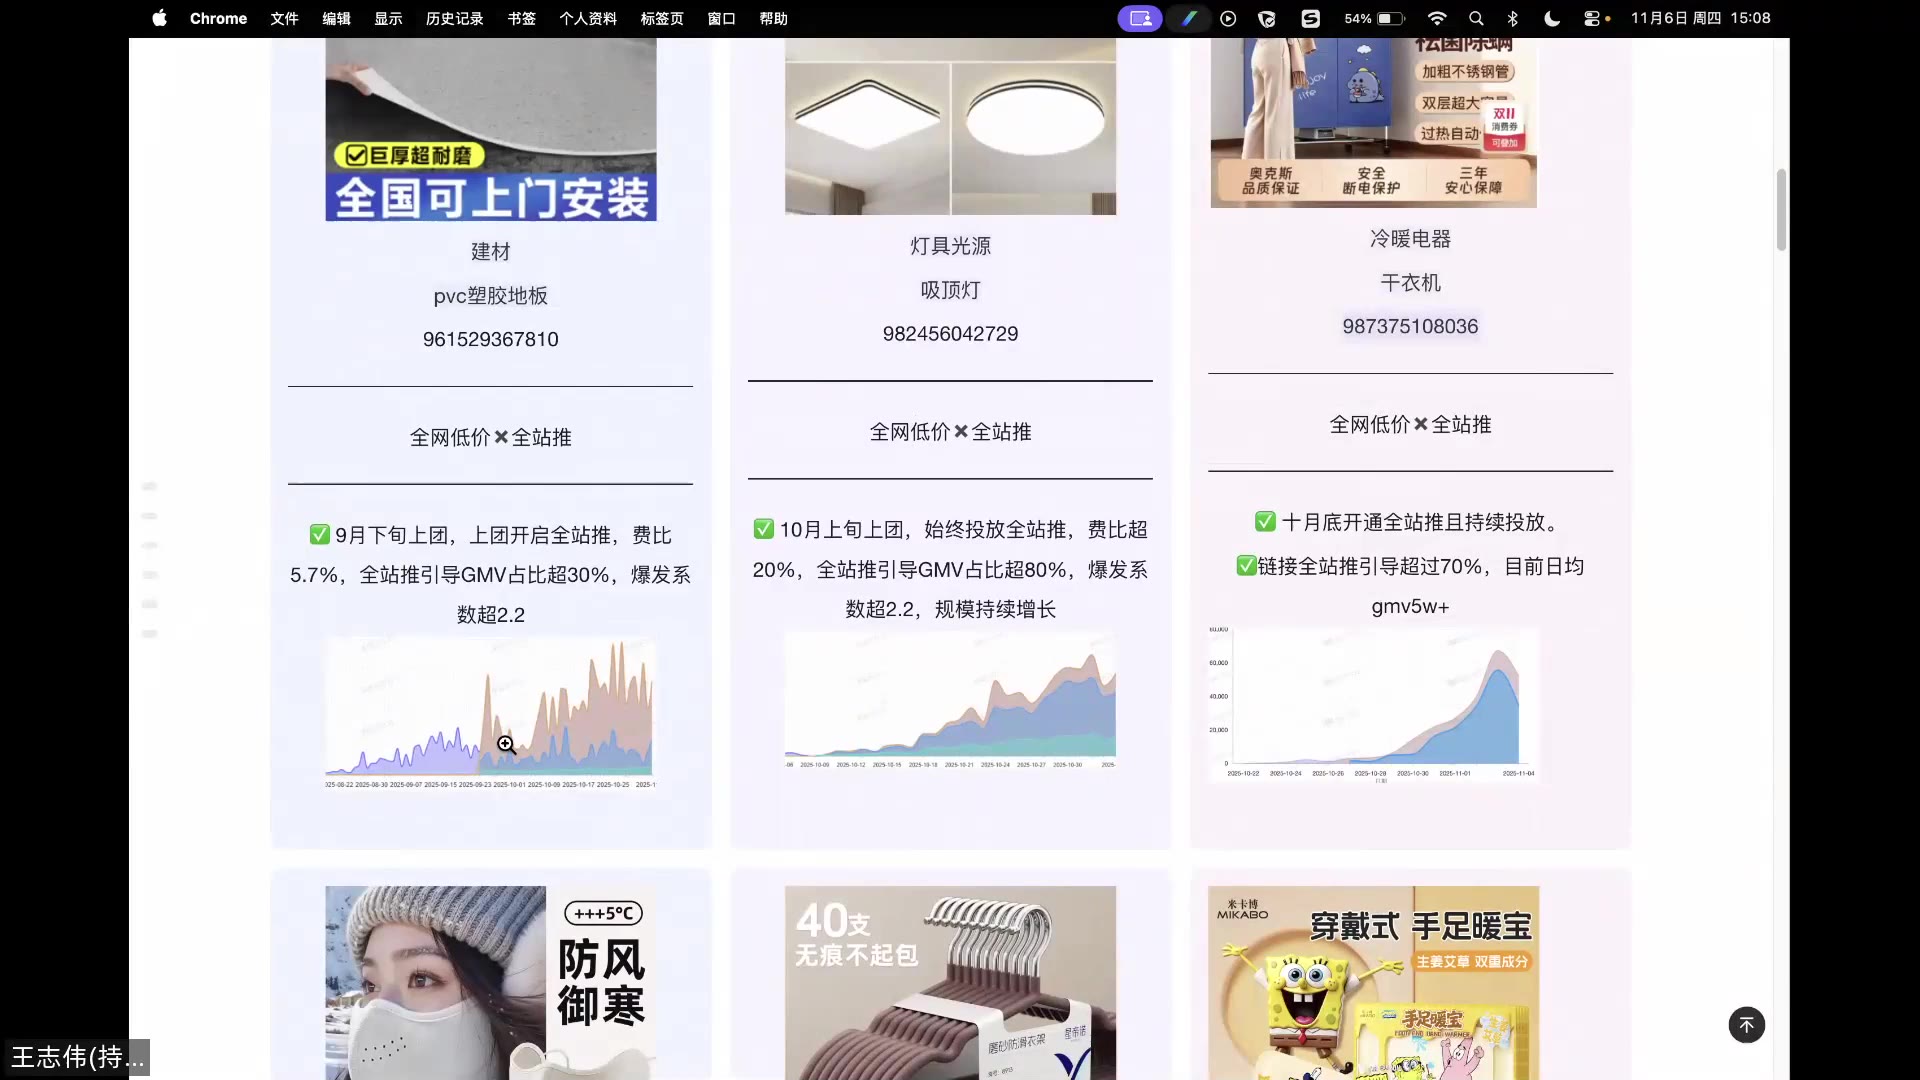Open the battery 54% dropdown

pos(1373,18)
